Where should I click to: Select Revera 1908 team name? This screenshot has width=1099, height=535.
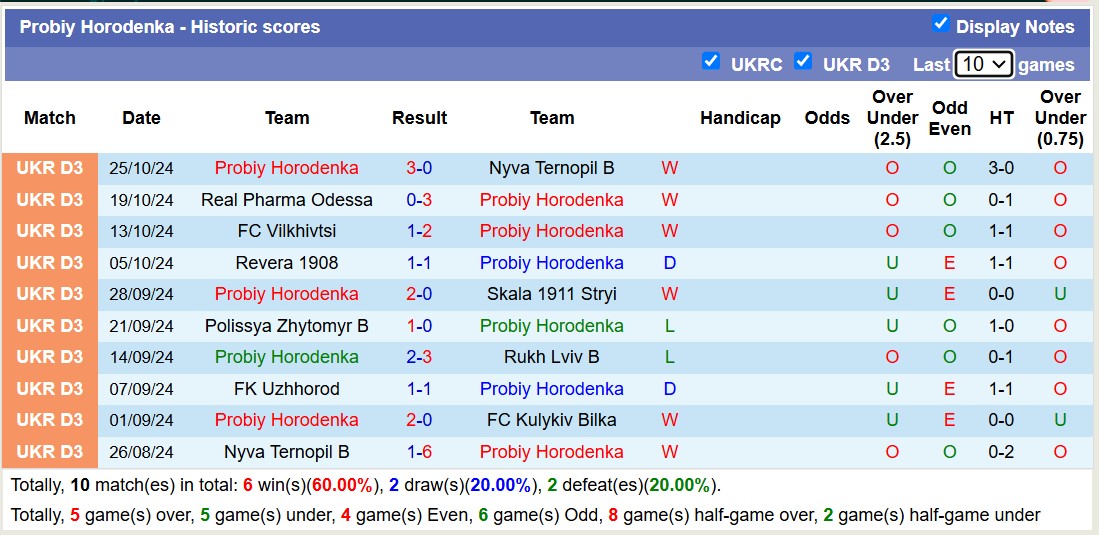pyautogui.click(x=286, y=263)
